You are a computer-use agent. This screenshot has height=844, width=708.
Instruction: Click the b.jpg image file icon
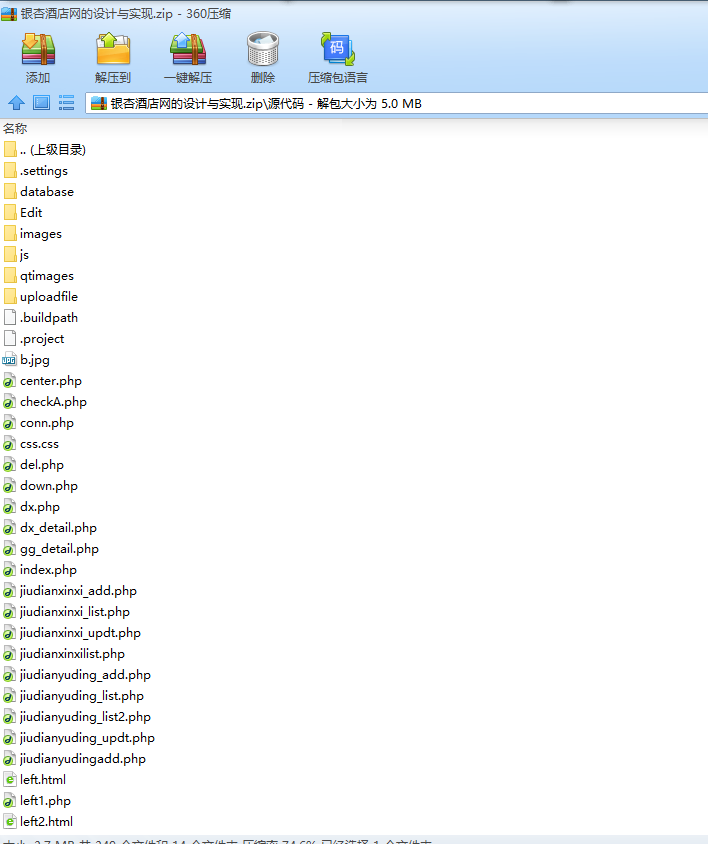pyautogui.click(x=9, y=360)
